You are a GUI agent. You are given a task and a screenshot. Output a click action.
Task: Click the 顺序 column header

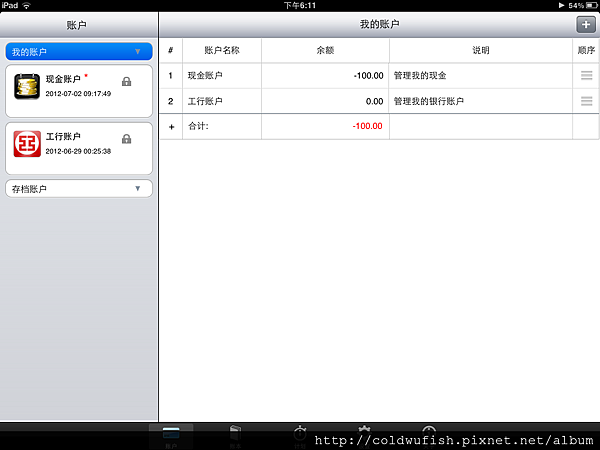click(586, 50)
